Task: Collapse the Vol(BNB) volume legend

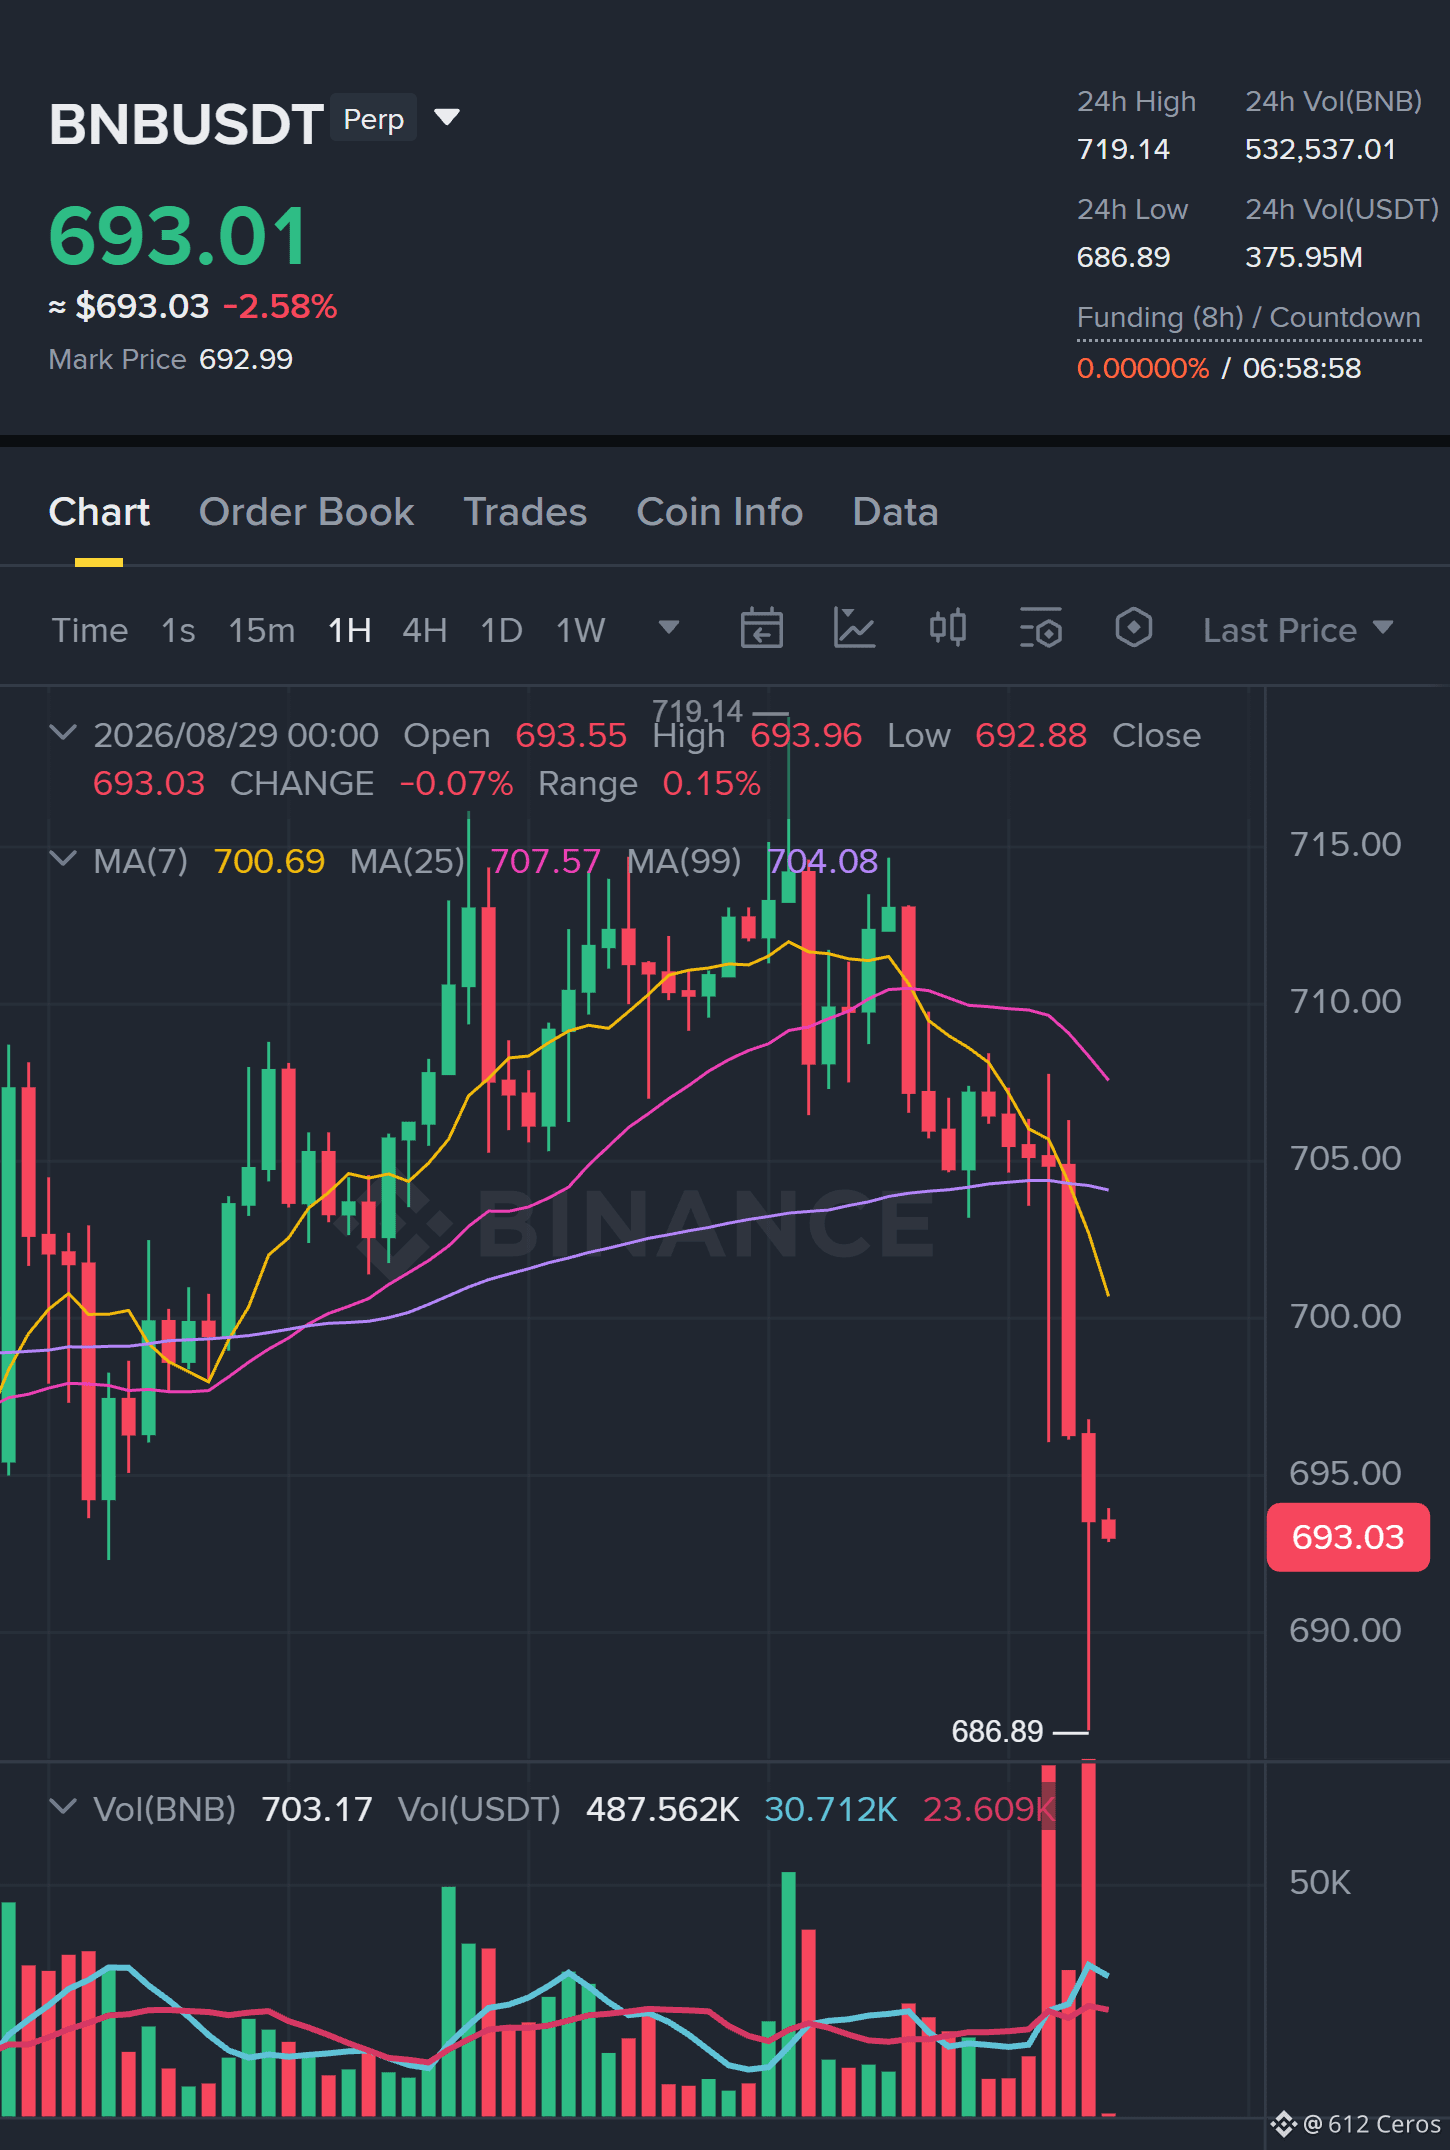Action: (x=63, y=1807)
